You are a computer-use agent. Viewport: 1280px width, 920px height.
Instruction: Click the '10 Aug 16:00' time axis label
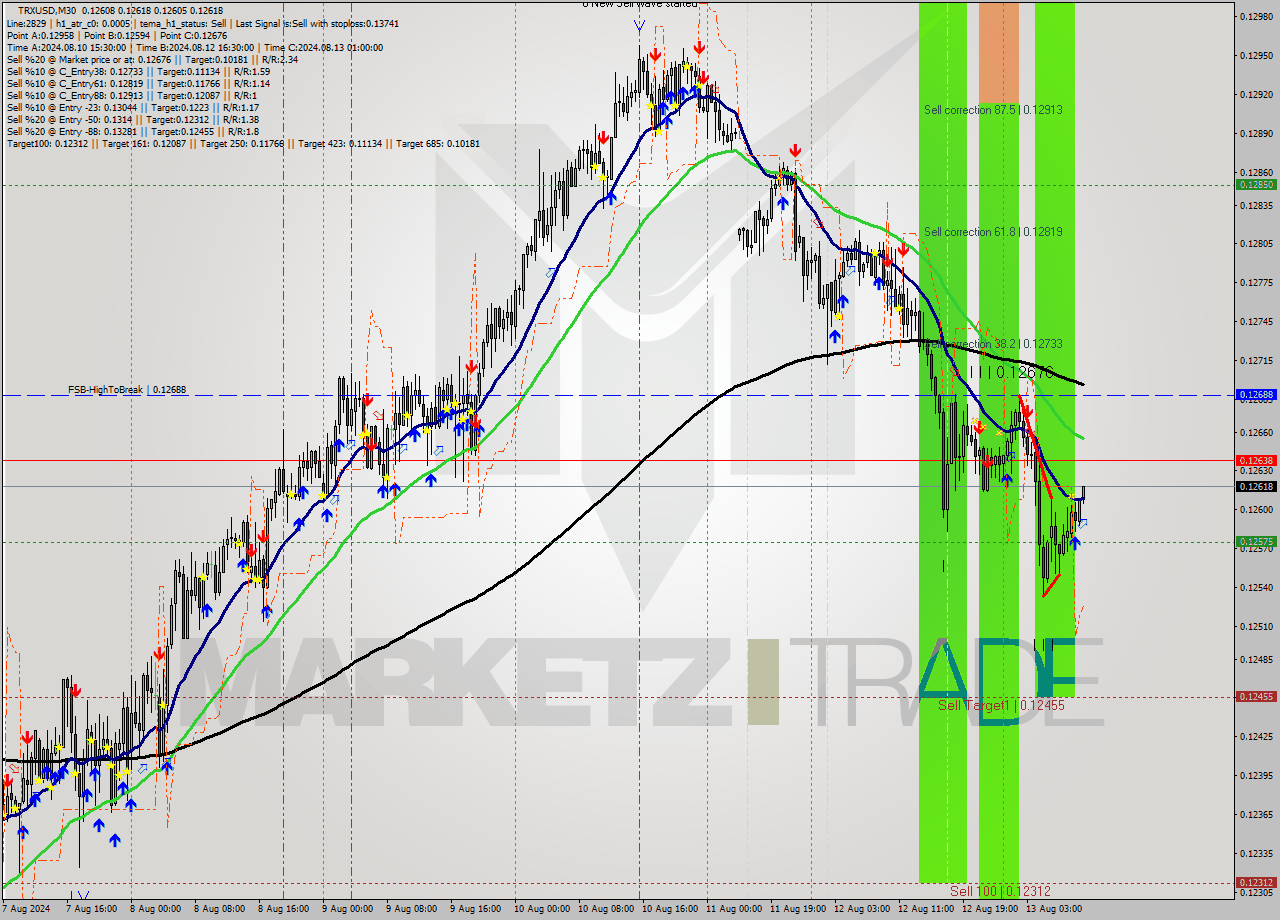click(668, 910)
